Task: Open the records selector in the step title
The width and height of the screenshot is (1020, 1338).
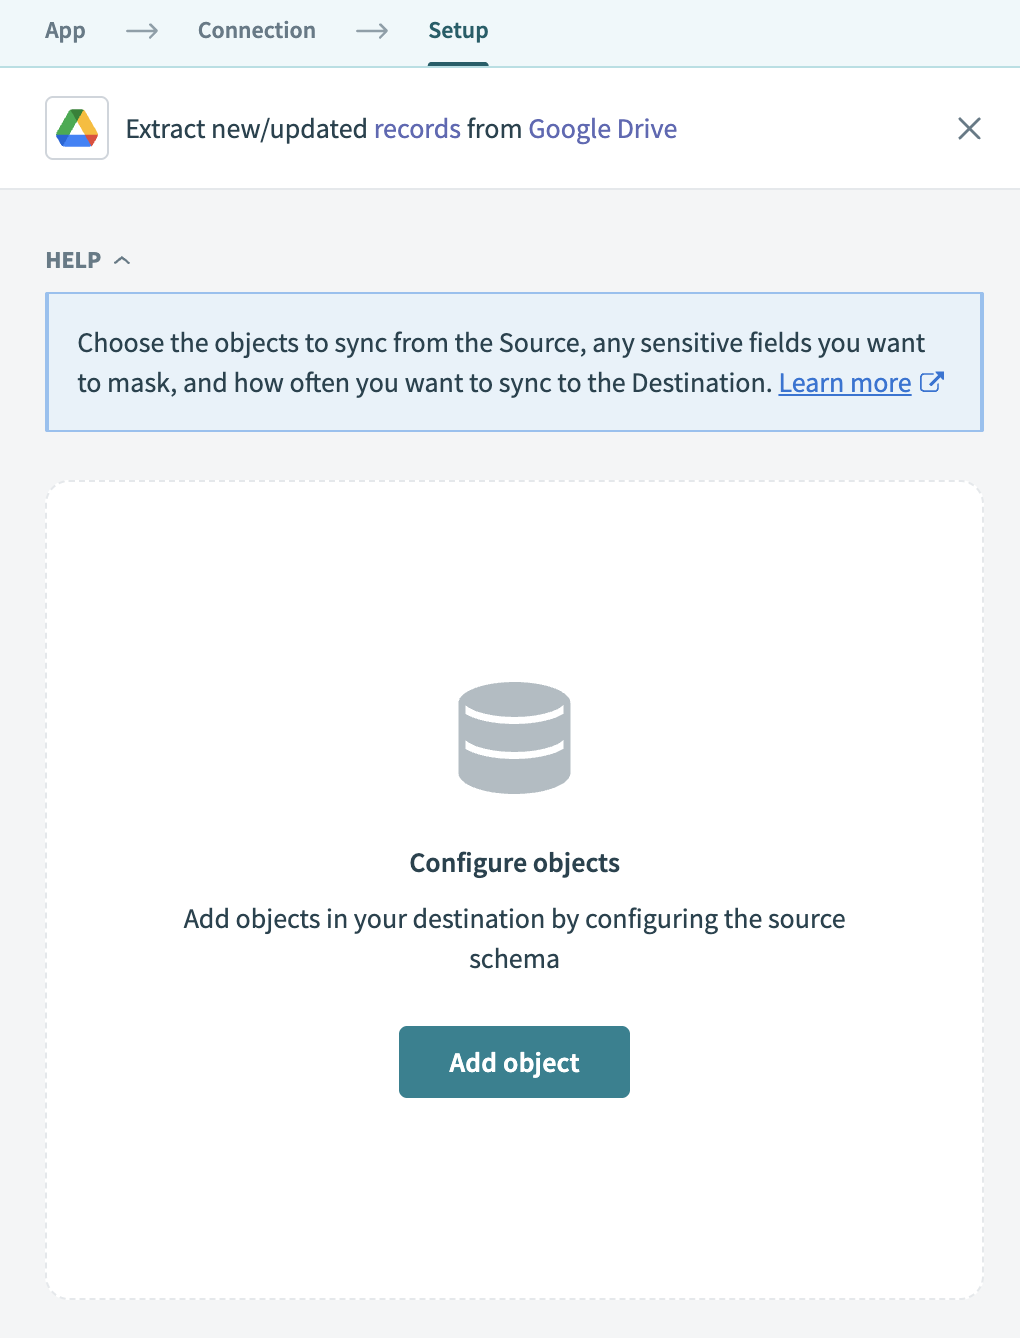Action: [417, 128]
